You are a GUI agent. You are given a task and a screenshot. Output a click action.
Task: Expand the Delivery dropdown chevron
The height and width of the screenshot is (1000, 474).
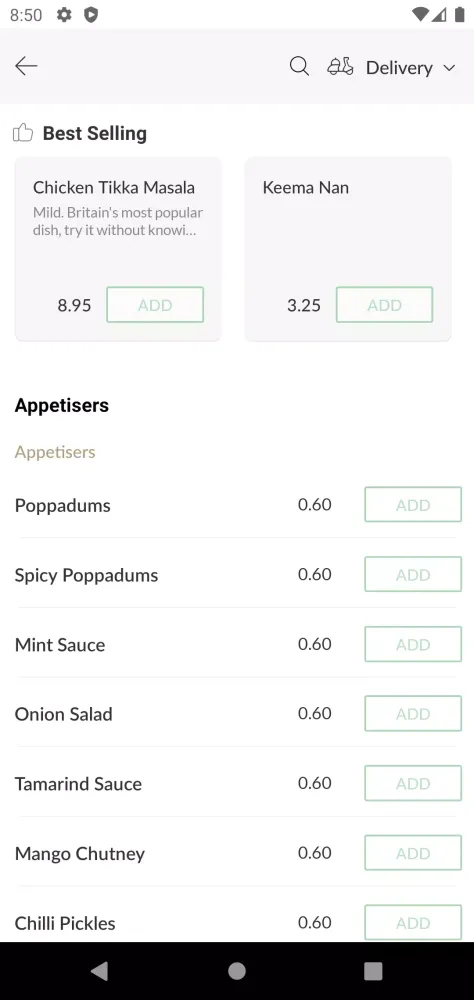coord(449,68)
